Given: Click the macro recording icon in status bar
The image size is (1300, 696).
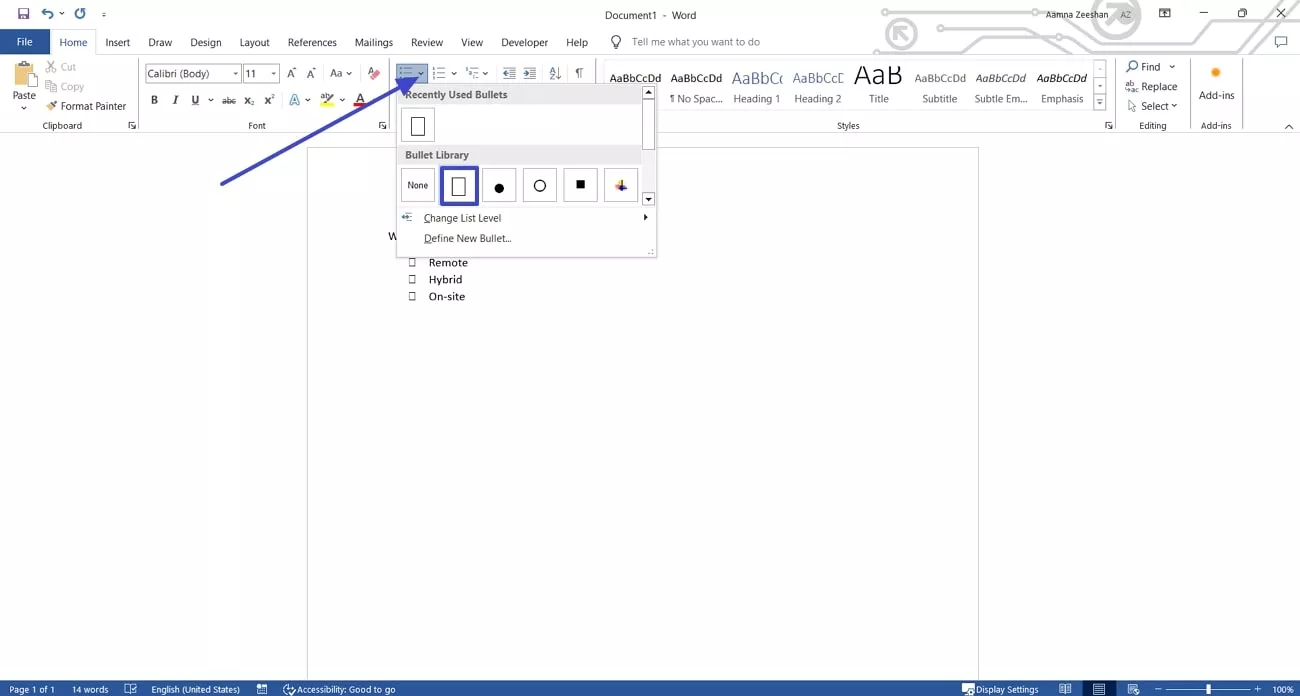Looking at the screenshot, I should pyautogui.click(x=262, y=689).
